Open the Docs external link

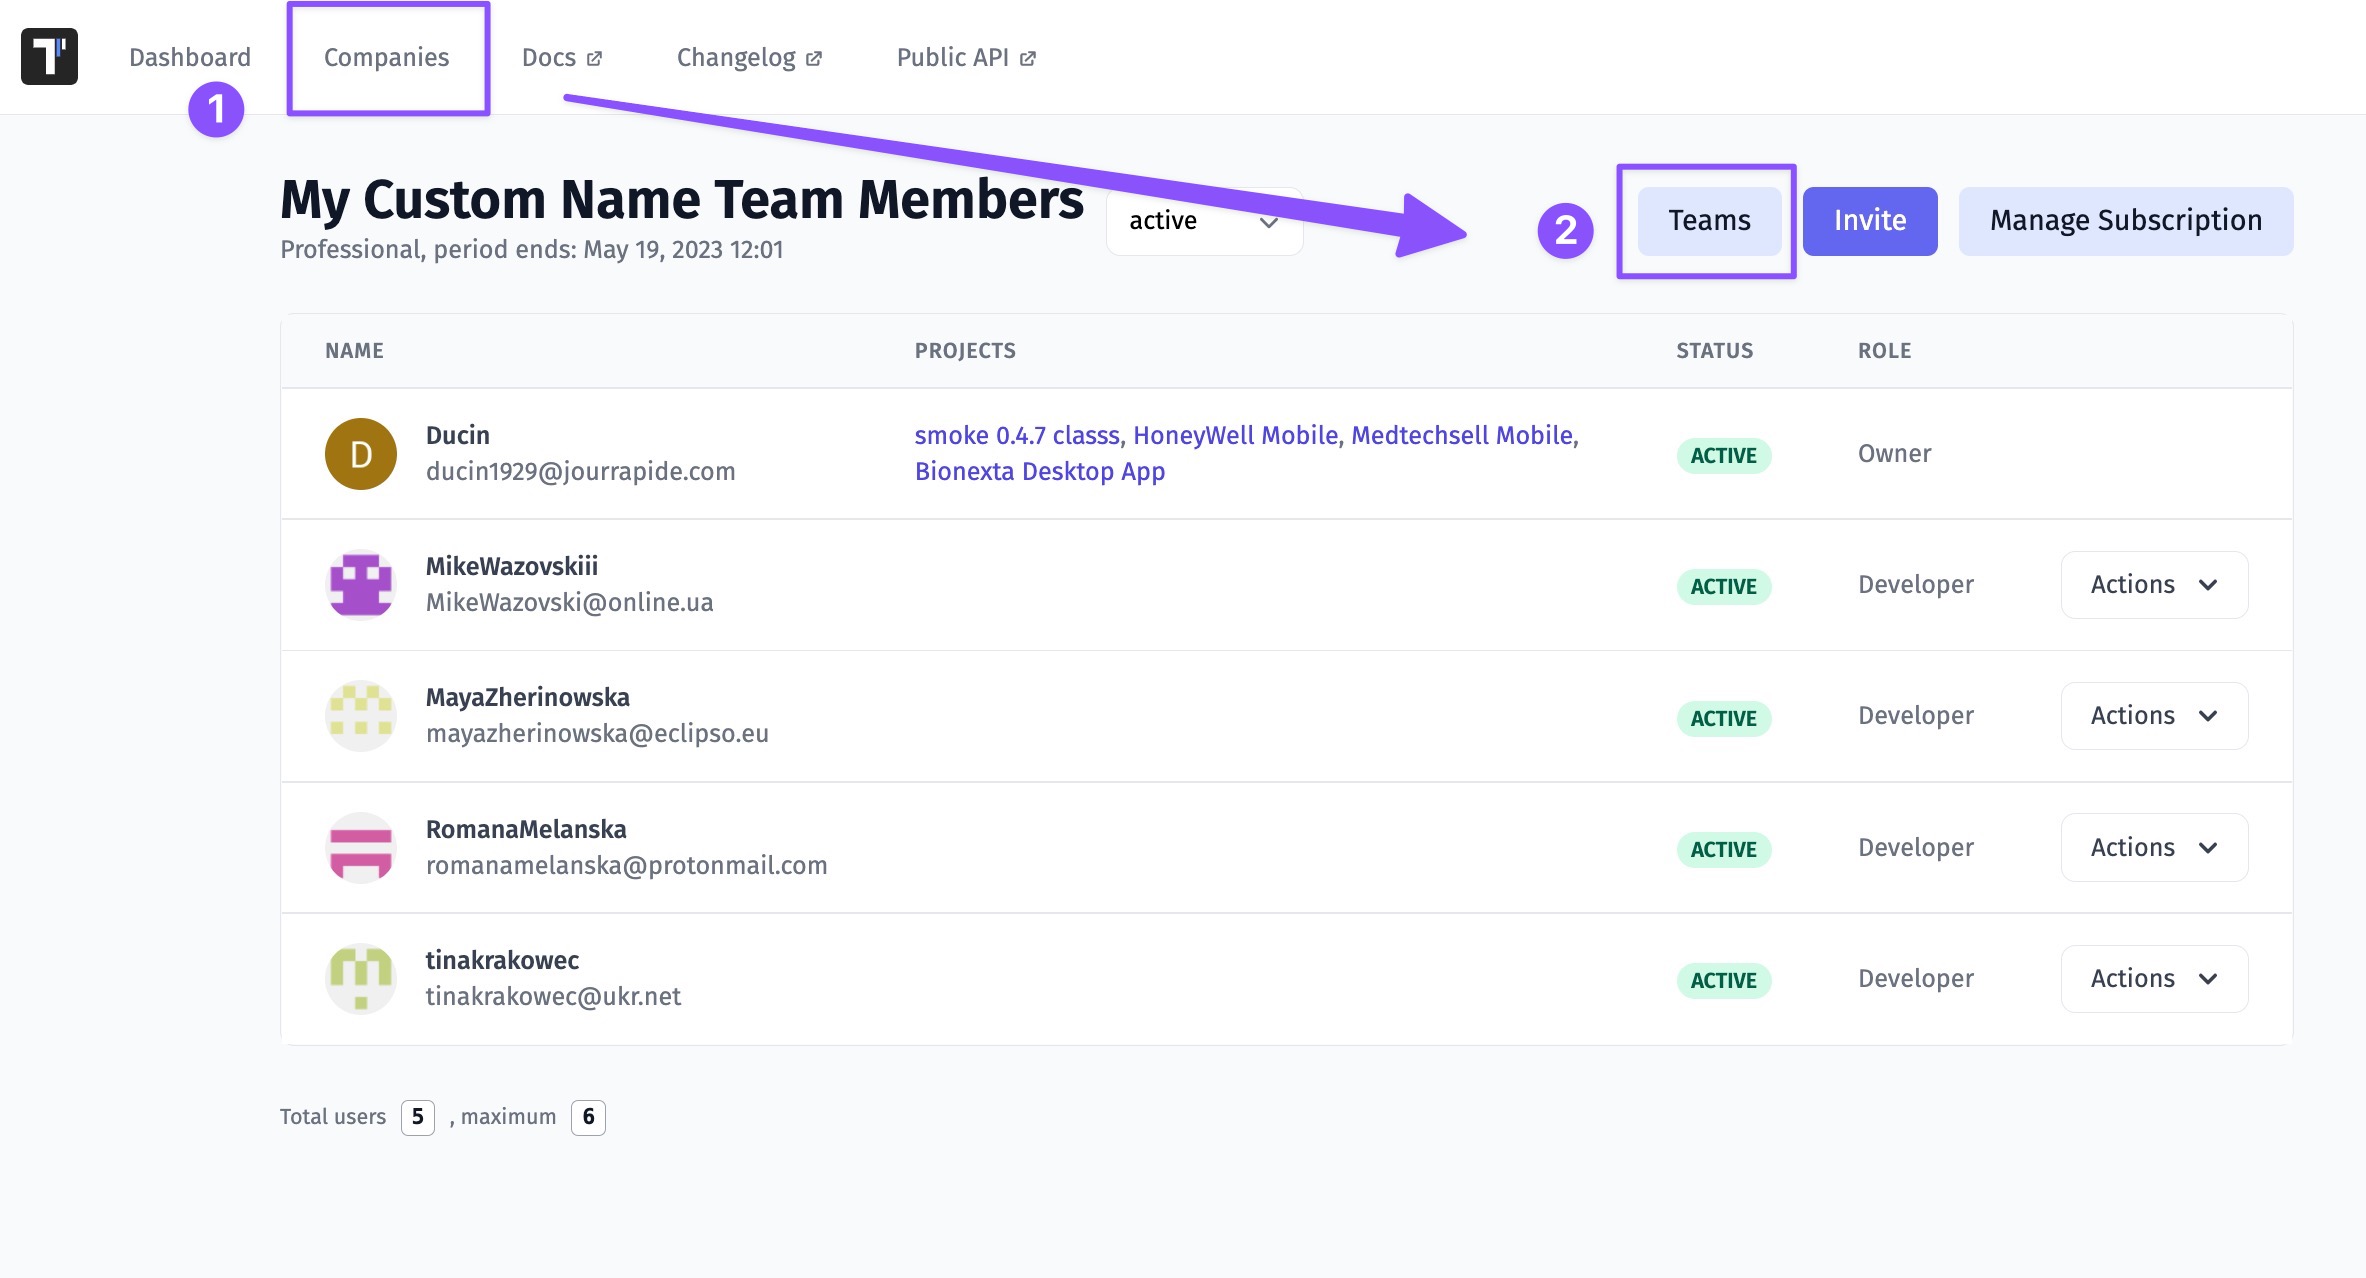563,57
